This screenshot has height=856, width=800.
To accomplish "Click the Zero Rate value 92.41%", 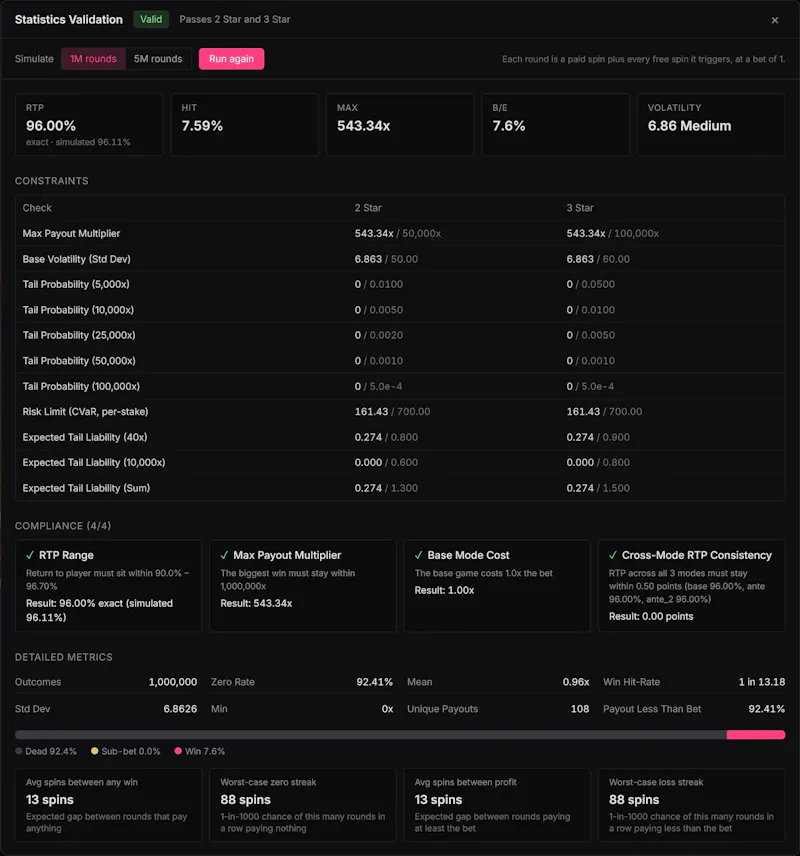I will coord(375,682).
